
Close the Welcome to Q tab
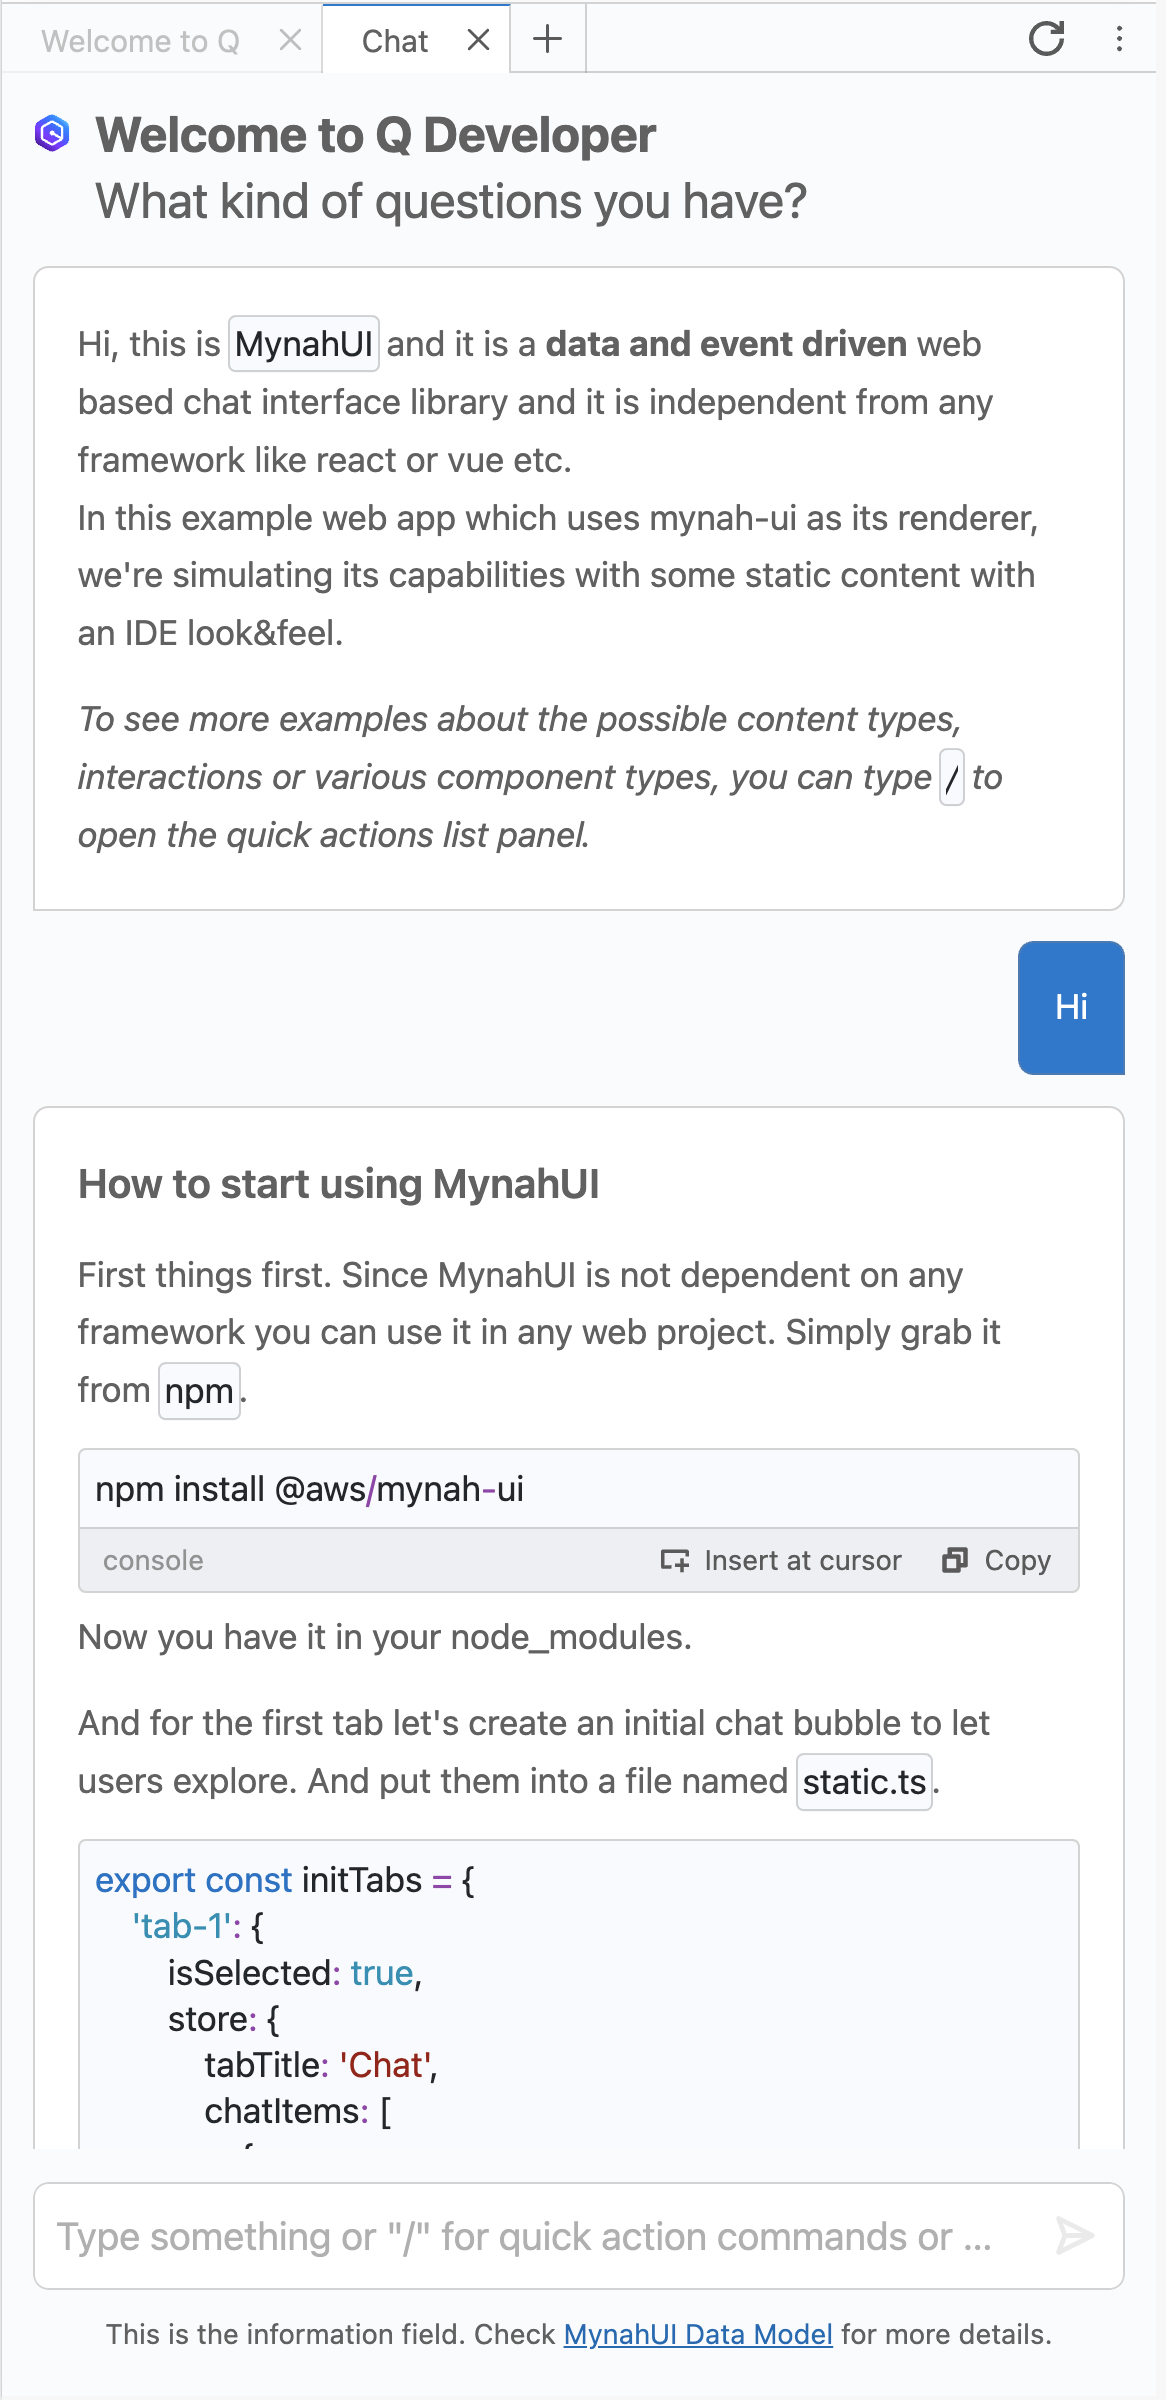290,40
